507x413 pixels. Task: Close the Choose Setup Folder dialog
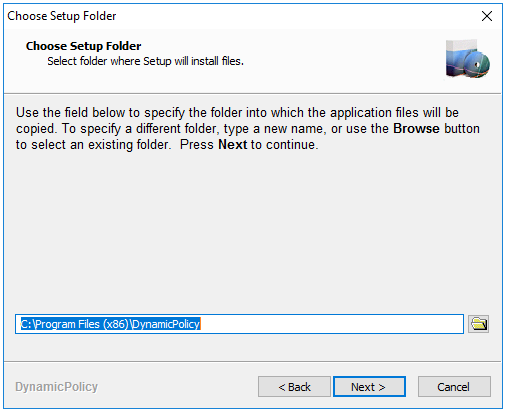(x=487, y=16)
